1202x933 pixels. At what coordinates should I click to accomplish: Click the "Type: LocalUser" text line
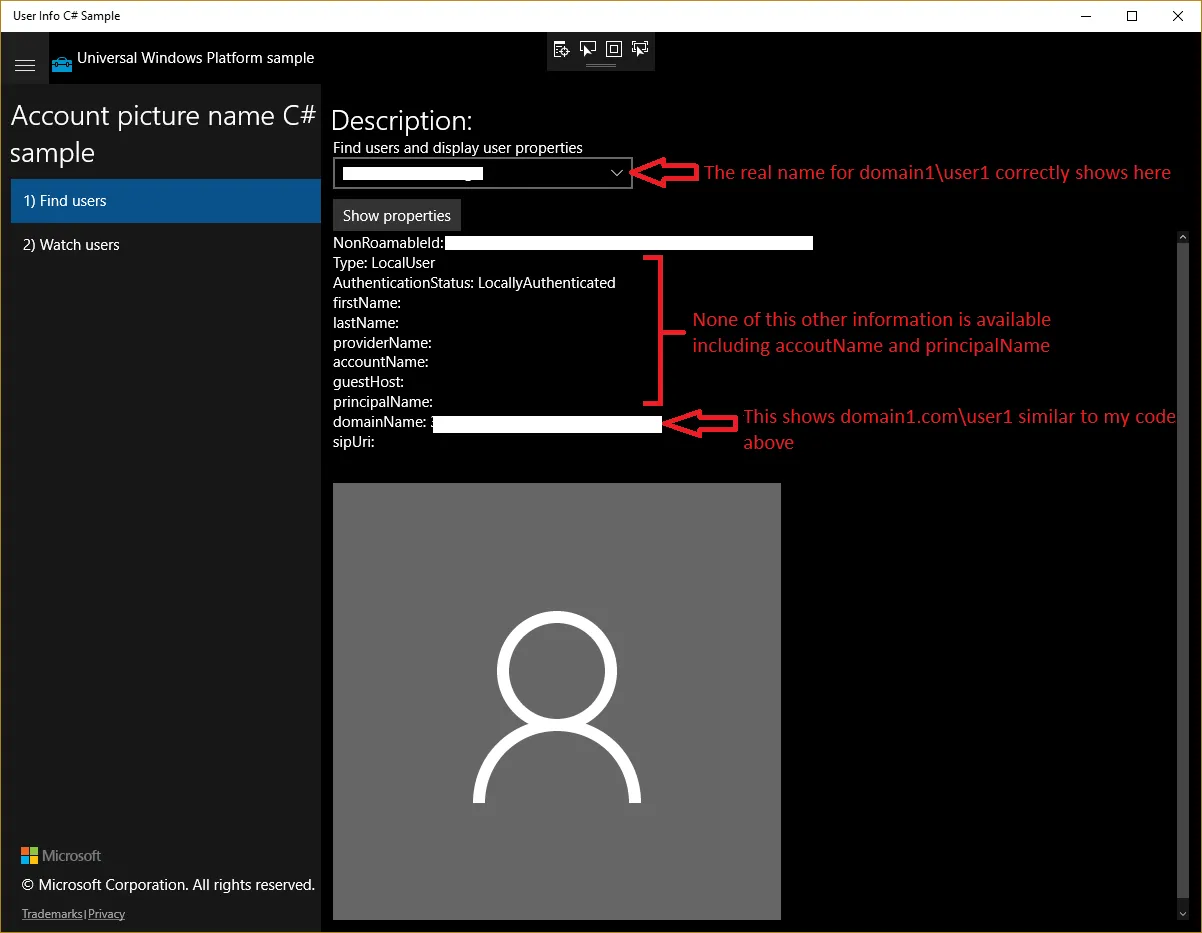384,263
